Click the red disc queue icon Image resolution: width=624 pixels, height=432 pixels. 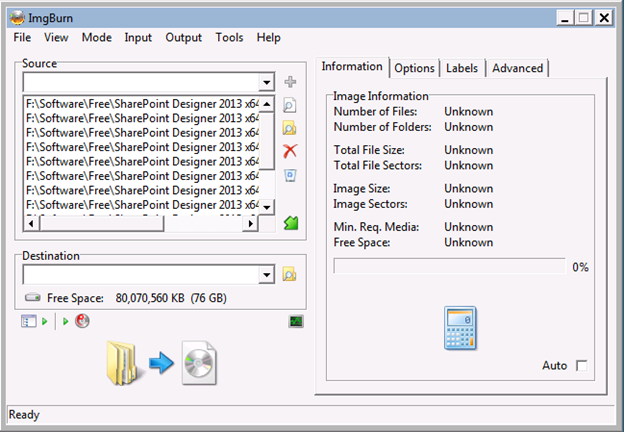(x=82, y=321)
